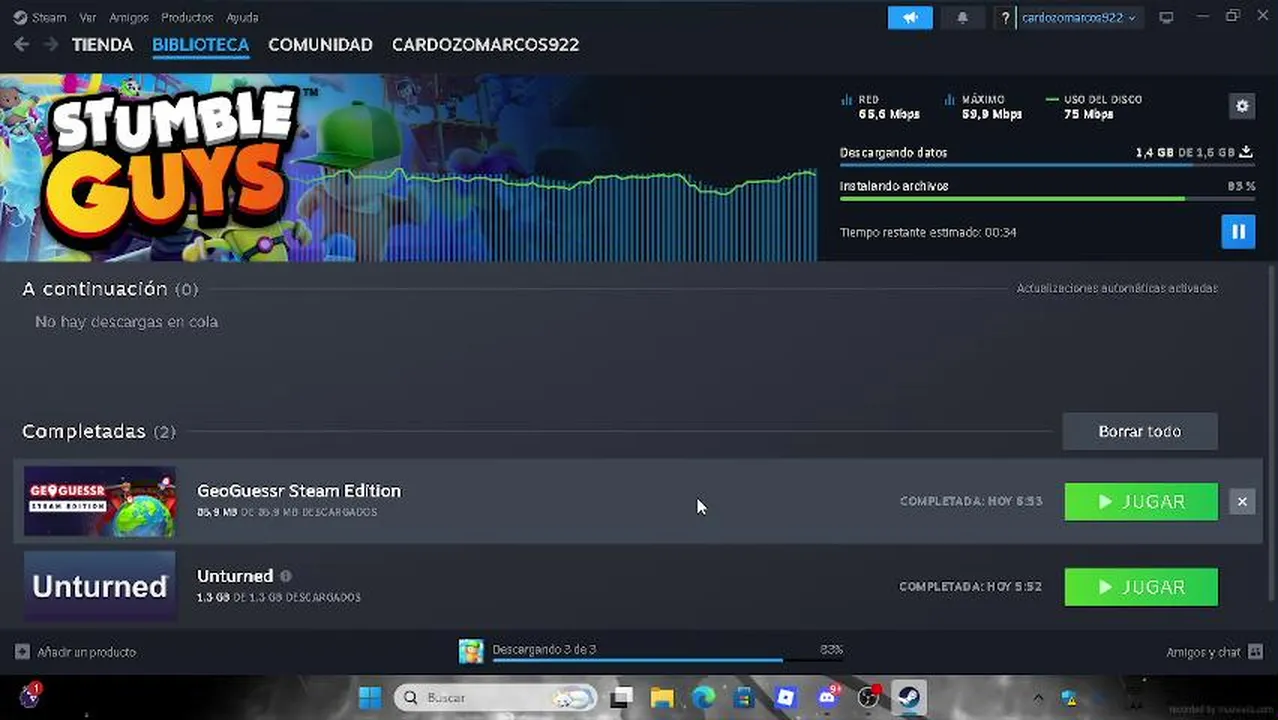Click the Buscar taskbar search box
Image resolution: width=1278 pixels, height=720 pixels.
pos(496,697)
